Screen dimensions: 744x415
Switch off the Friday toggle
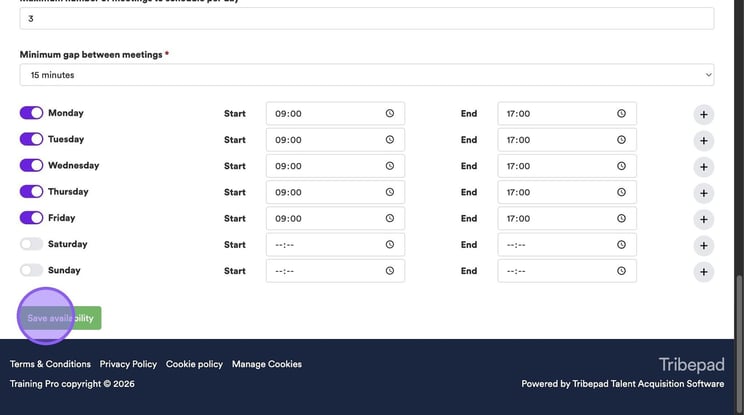32,218
